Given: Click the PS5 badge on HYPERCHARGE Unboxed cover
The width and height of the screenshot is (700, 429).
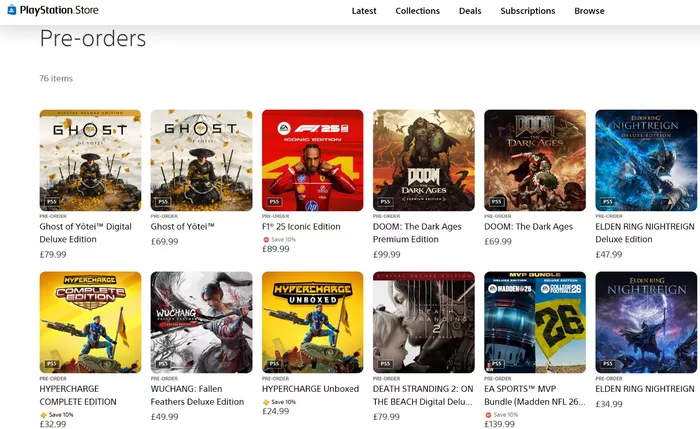Looking at the screenshot, I should pos(274,364).
